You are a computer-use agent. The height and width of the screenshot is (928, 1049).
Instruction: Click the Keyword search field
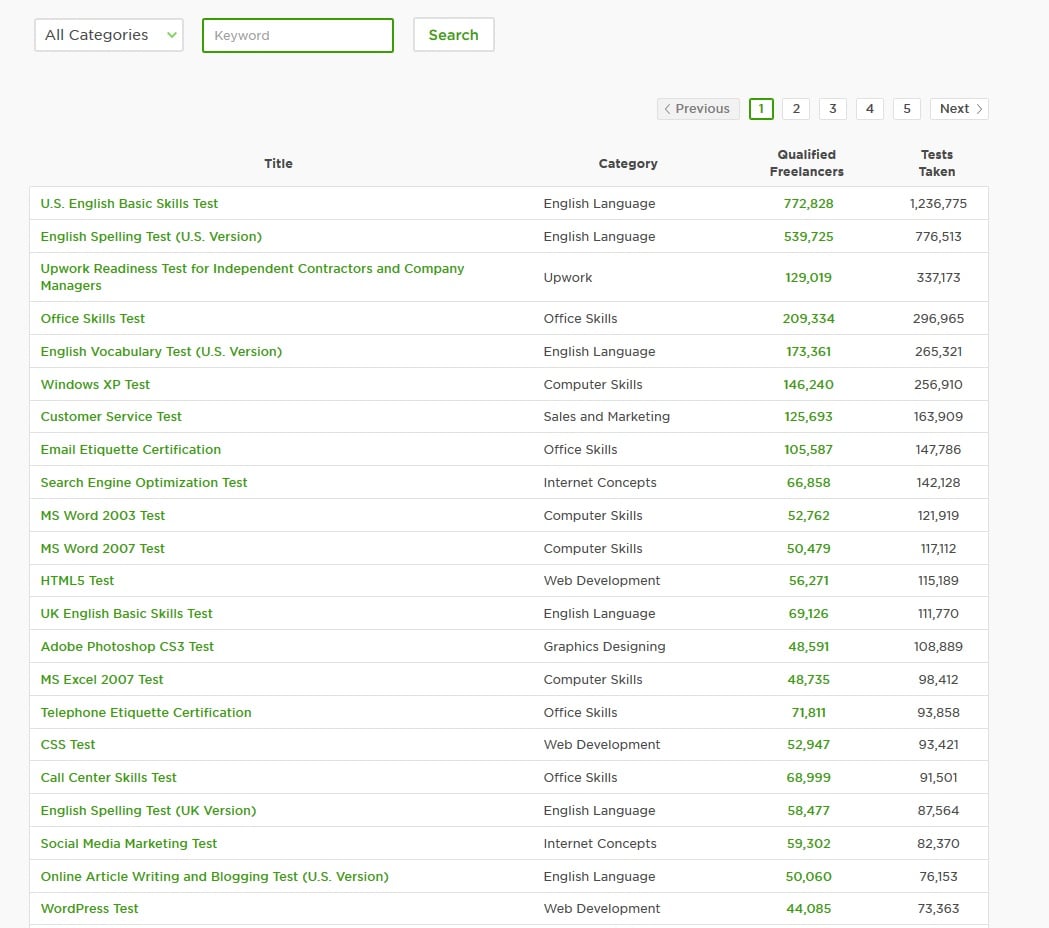298,35
